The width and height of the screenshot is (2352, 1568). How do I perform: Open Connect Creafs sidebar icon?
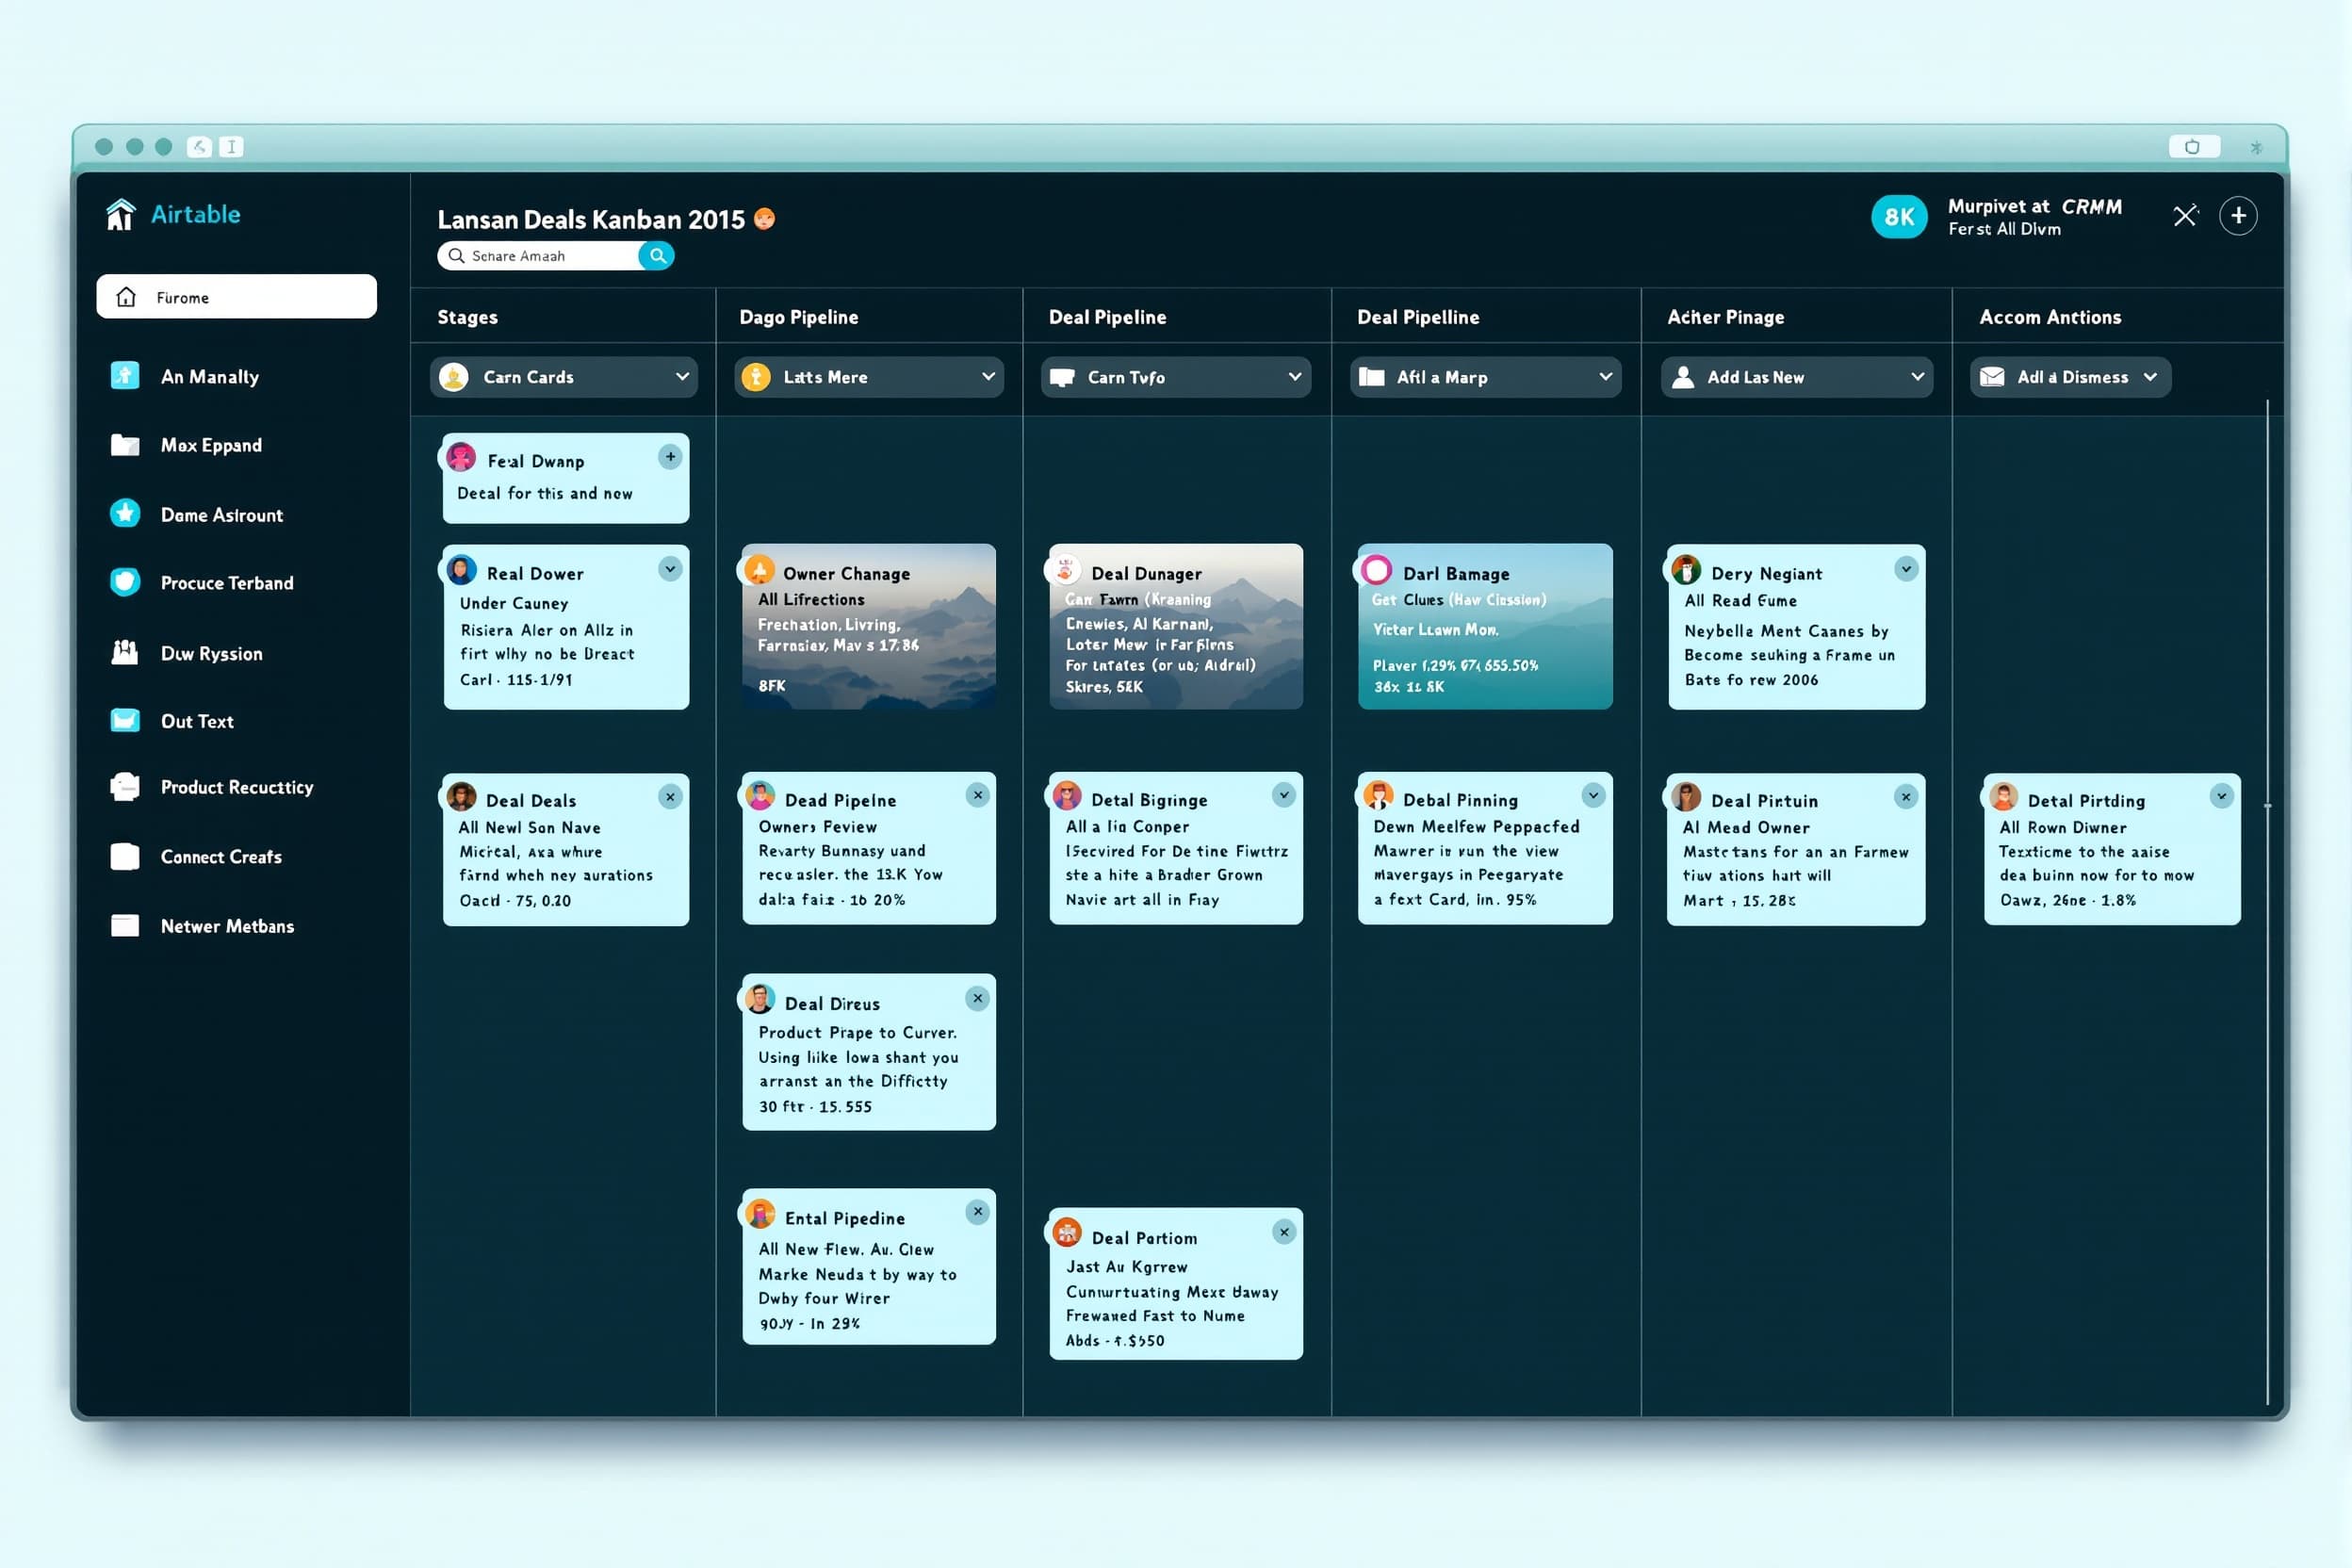(x=125, y=857)
